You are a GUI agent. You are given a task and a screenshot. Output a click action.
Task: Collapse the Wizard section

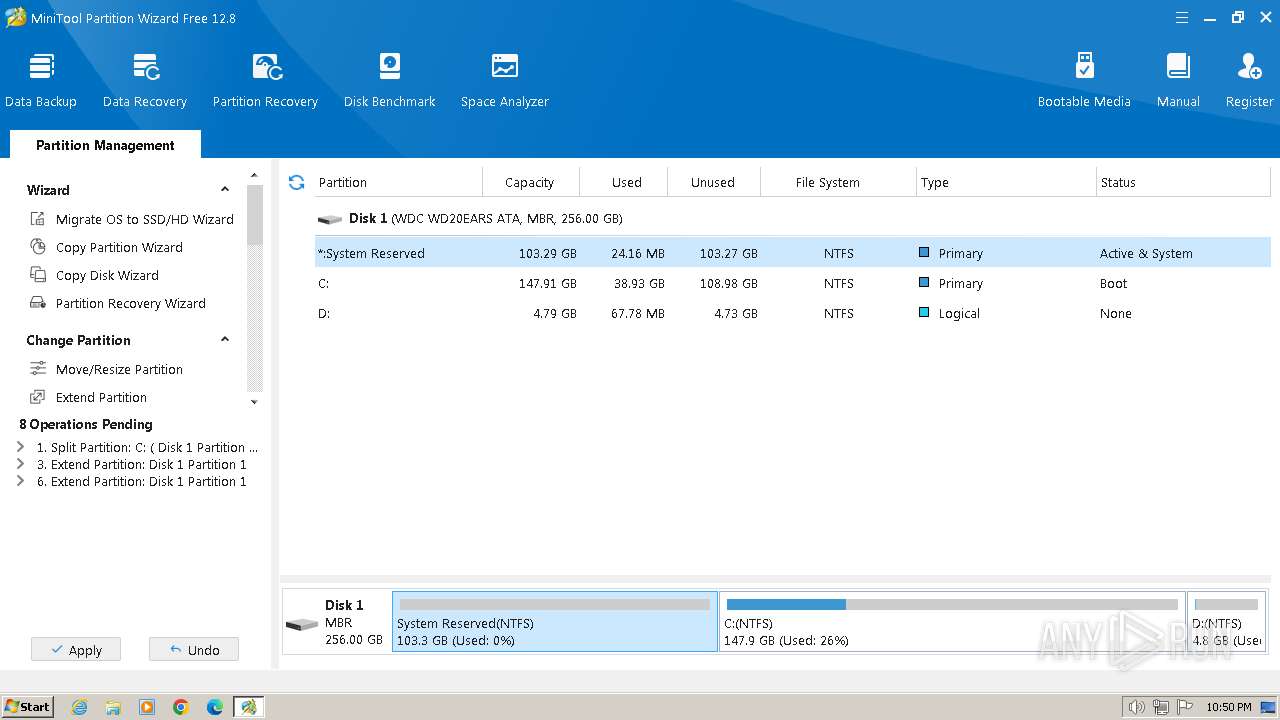(x=225, y=189)
